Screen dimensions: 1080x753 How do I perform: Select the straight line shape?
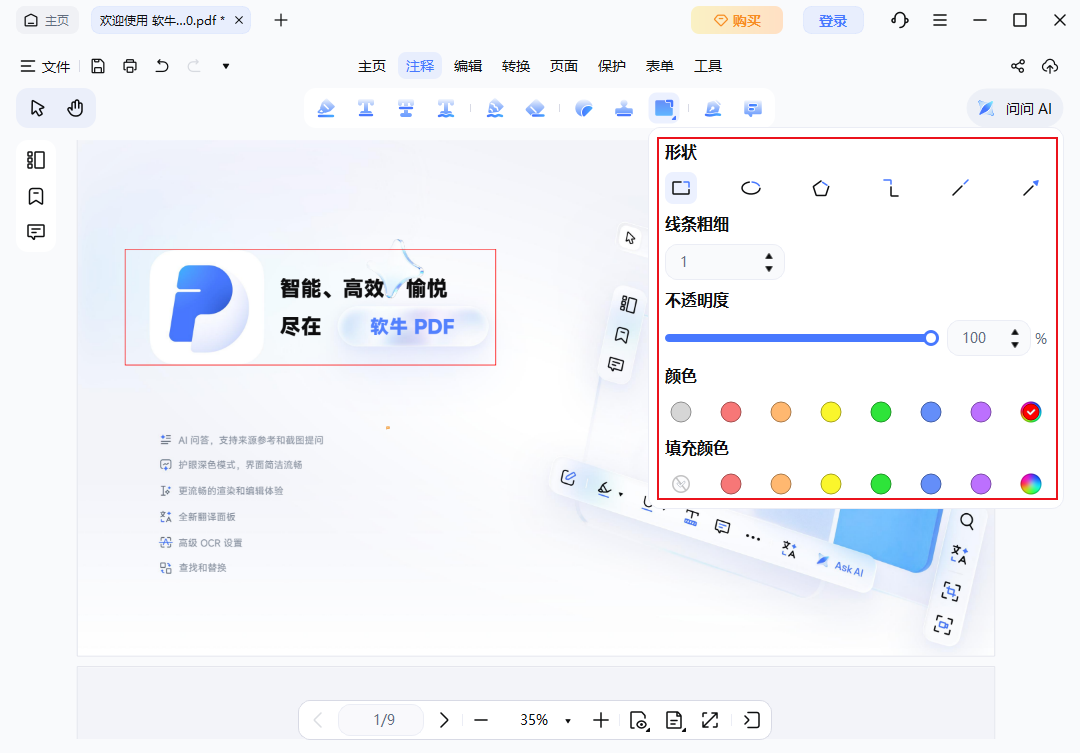point(960,187)
